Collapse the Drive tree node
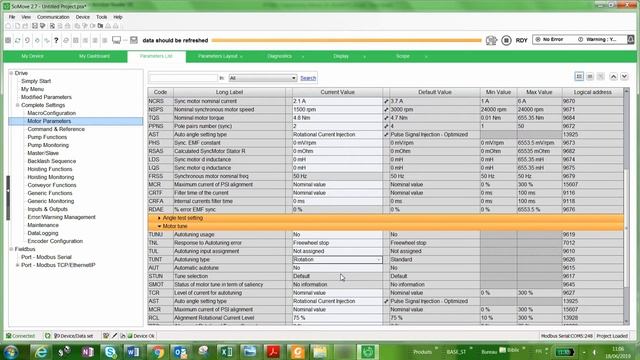This screenshot has width=640, height=360. [x=11, y=73]
